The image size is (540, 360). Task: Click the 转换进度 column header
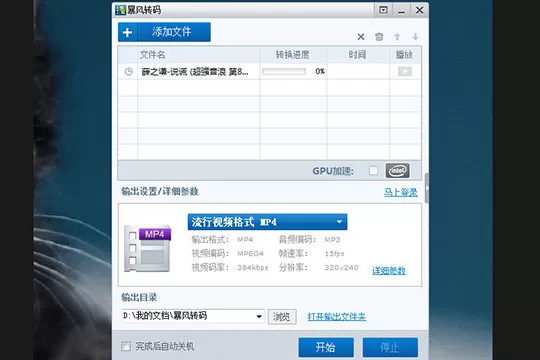coord(292,55)
